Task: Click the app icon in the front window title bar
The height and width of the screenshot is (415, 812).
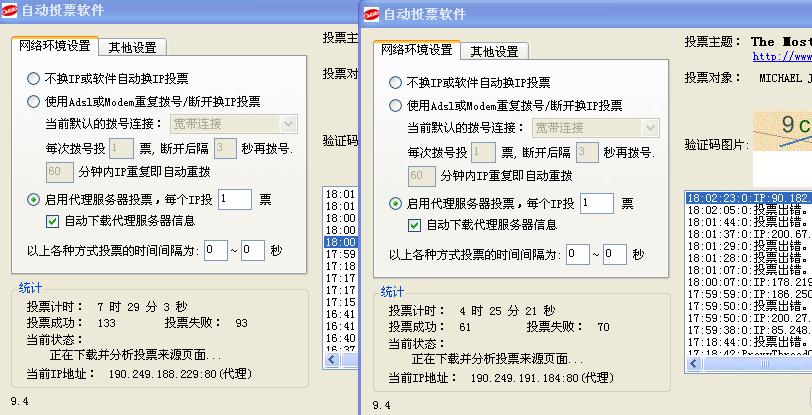Action: [372, 14]
